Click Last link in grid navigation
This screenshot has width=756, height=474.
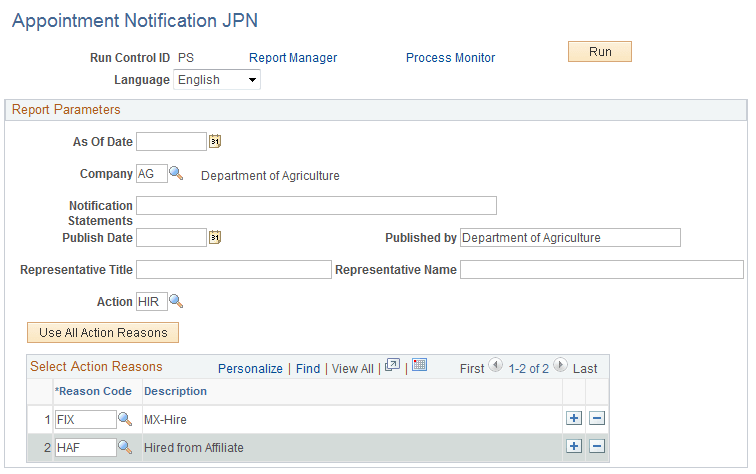coord(585,369)
